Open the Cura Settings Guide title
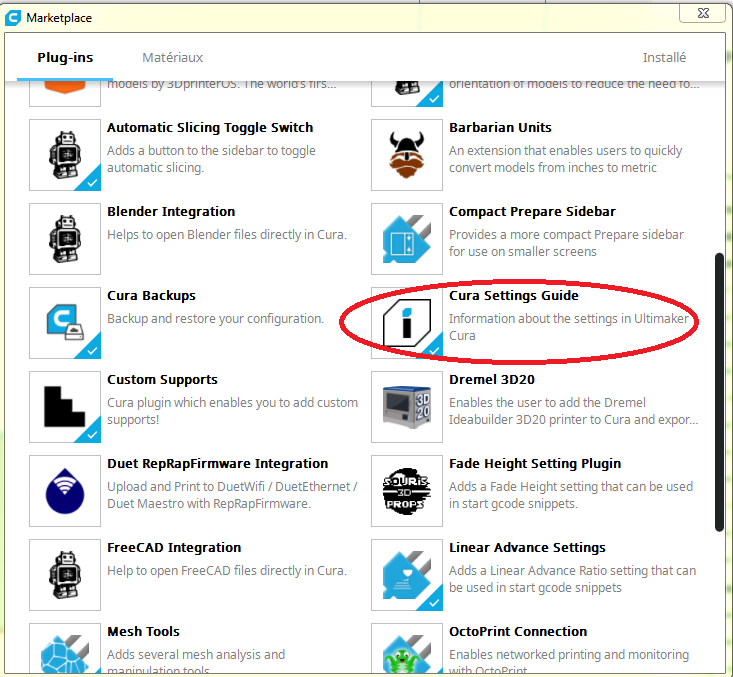733x677 pixels. 514,296
